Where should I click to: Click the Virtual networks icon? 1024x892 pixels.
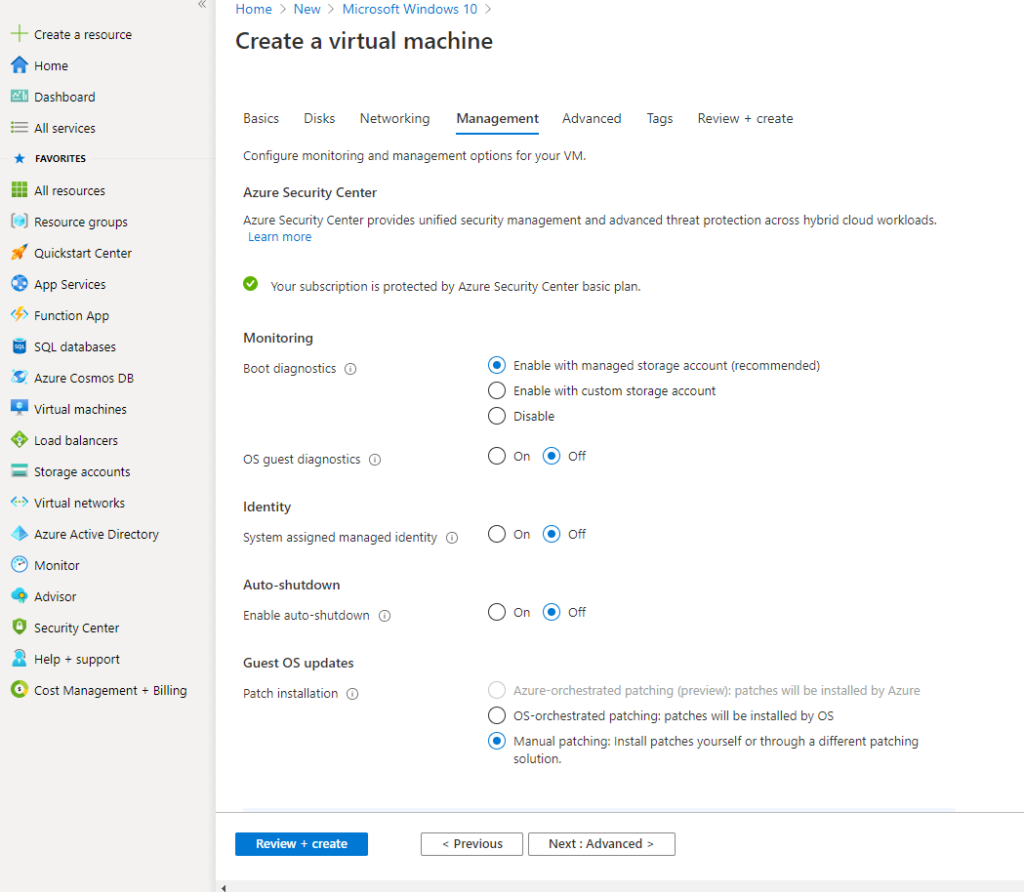20,502
